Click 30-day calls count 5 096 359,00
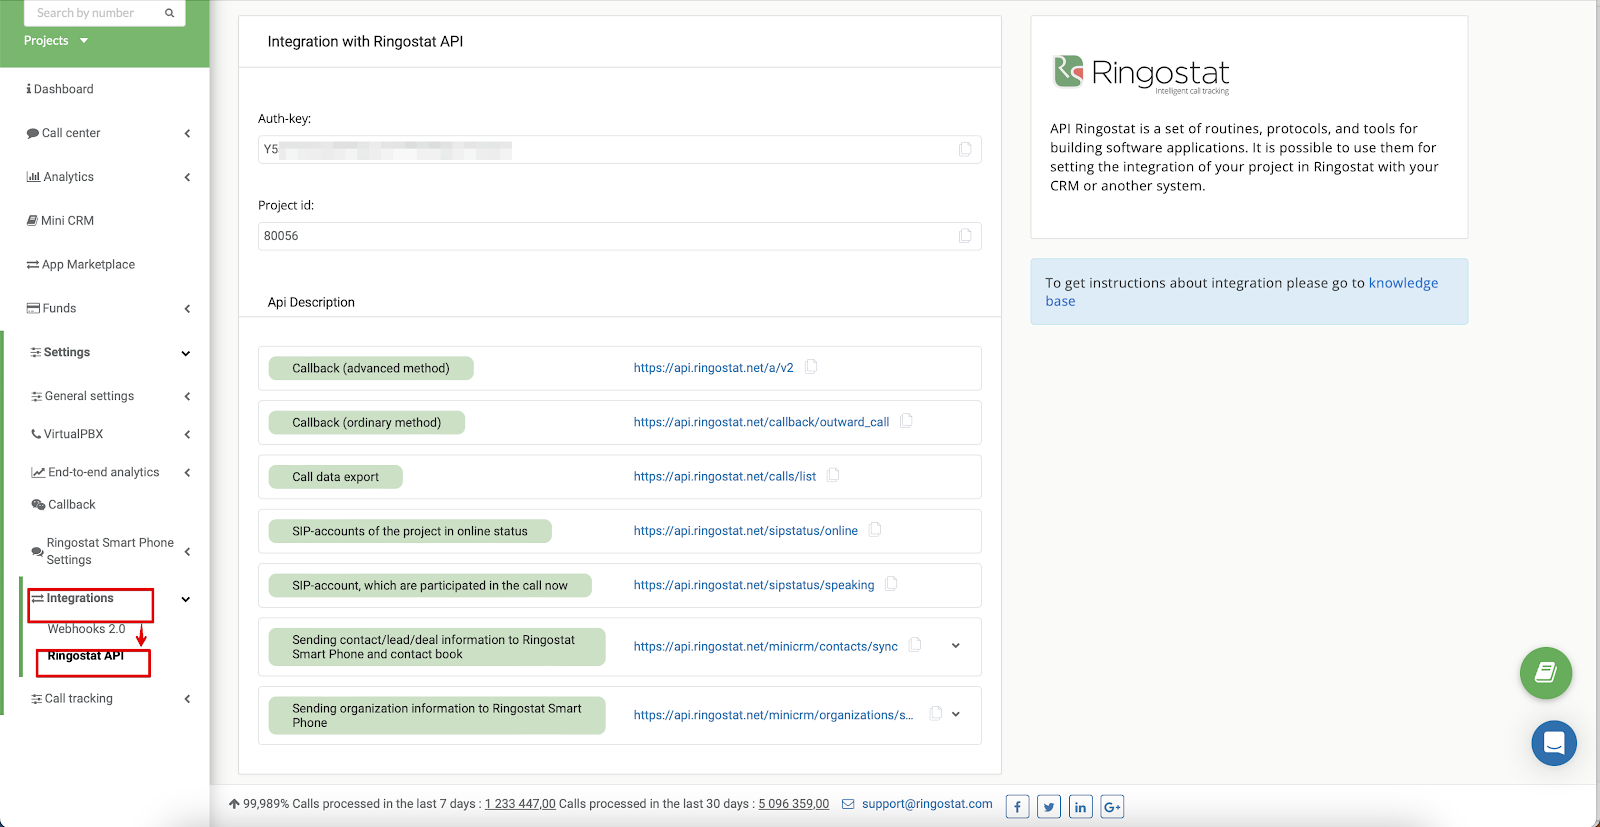Viewport: 1600px width, 827px height. pyautogui.click(x=794, y=804)
